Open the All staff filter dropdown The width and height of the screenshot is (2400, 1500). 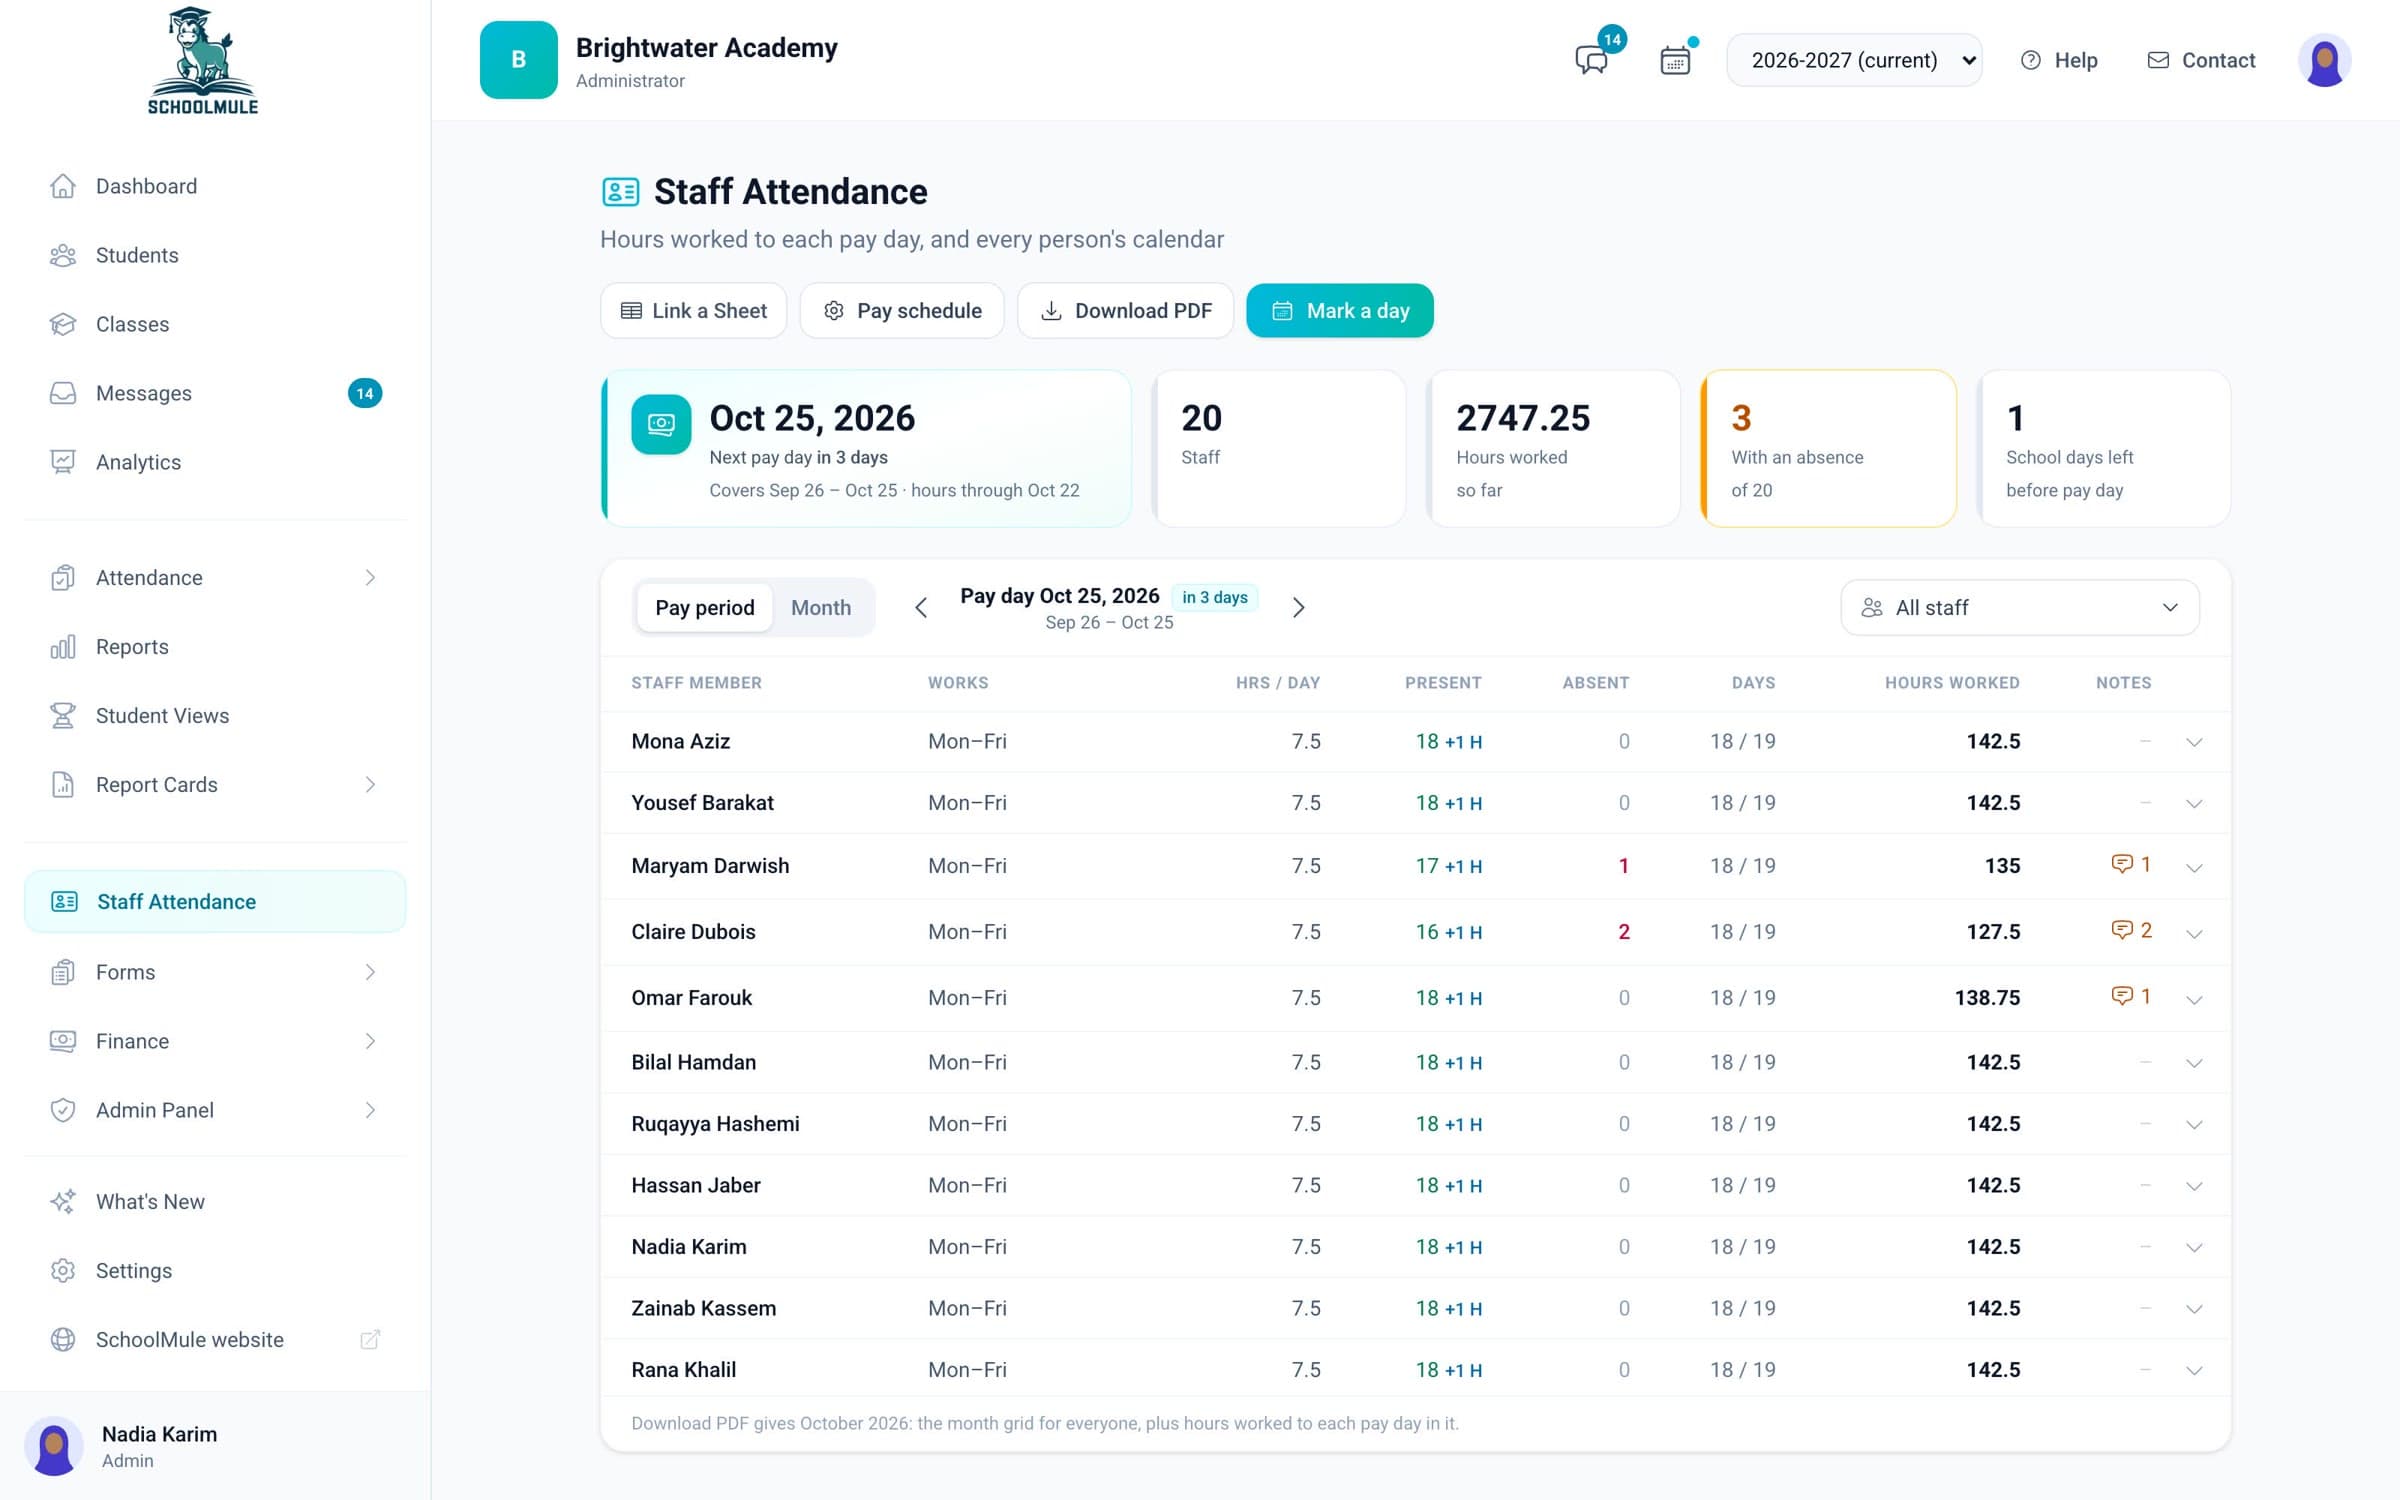pos(2019,608)
